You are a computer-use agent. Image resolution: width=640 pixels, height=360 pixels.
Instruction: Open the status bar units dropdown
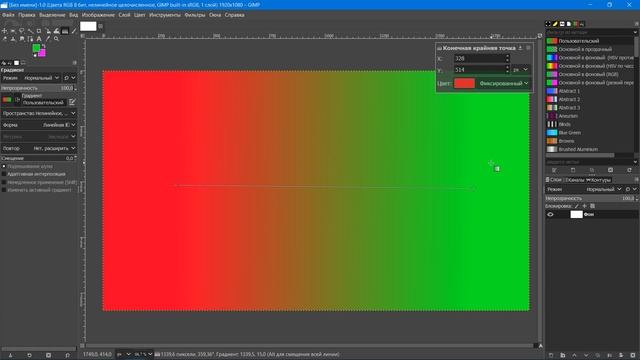[124, 354]
